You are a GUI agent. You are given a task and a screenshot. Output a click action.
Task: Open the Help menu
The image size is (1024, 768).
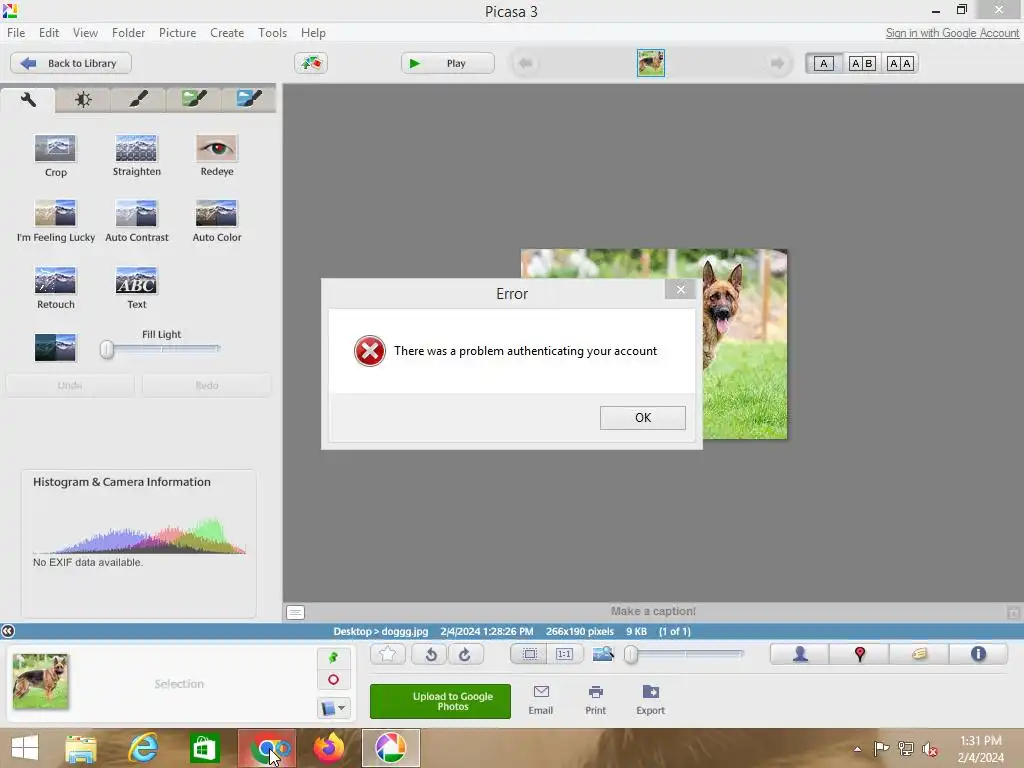[x=313, y=33]
